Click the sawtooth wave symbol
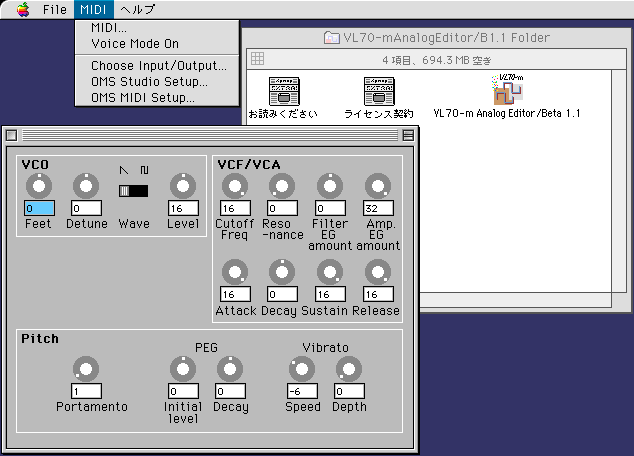 (124, 170)
